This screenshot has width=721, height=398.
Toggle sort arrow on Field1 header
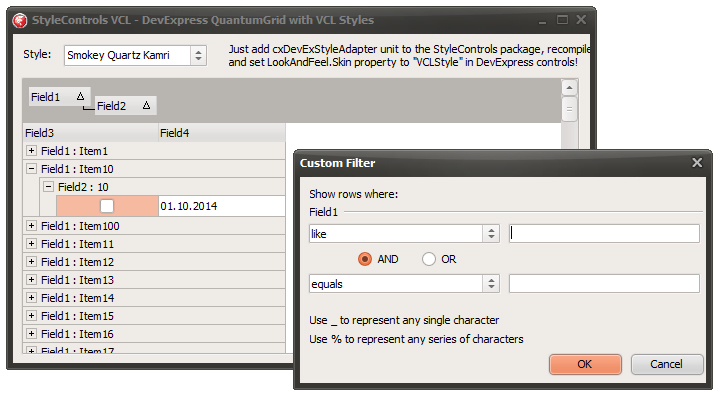(80, 97)
